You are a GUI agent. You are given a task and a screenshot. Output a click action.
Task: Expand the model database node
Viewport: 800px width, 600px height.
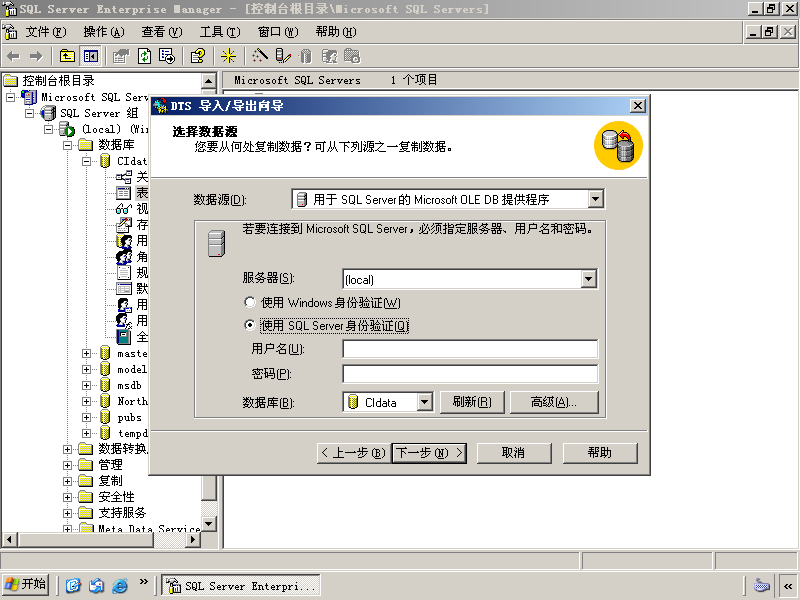86,369
